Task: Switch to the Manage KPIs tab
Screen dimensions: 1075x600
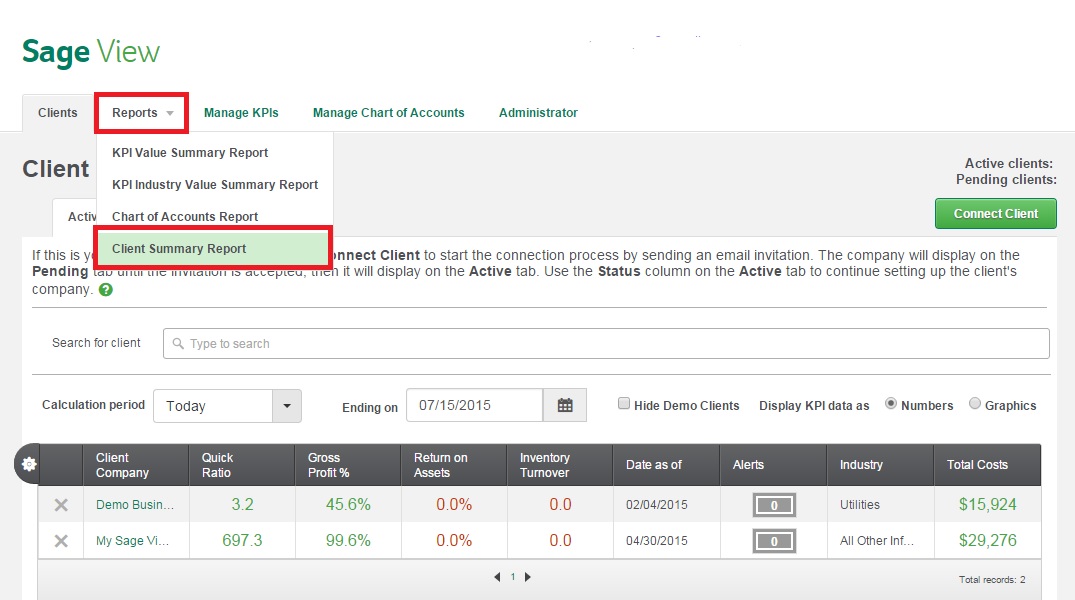Action: pos(241,113)
